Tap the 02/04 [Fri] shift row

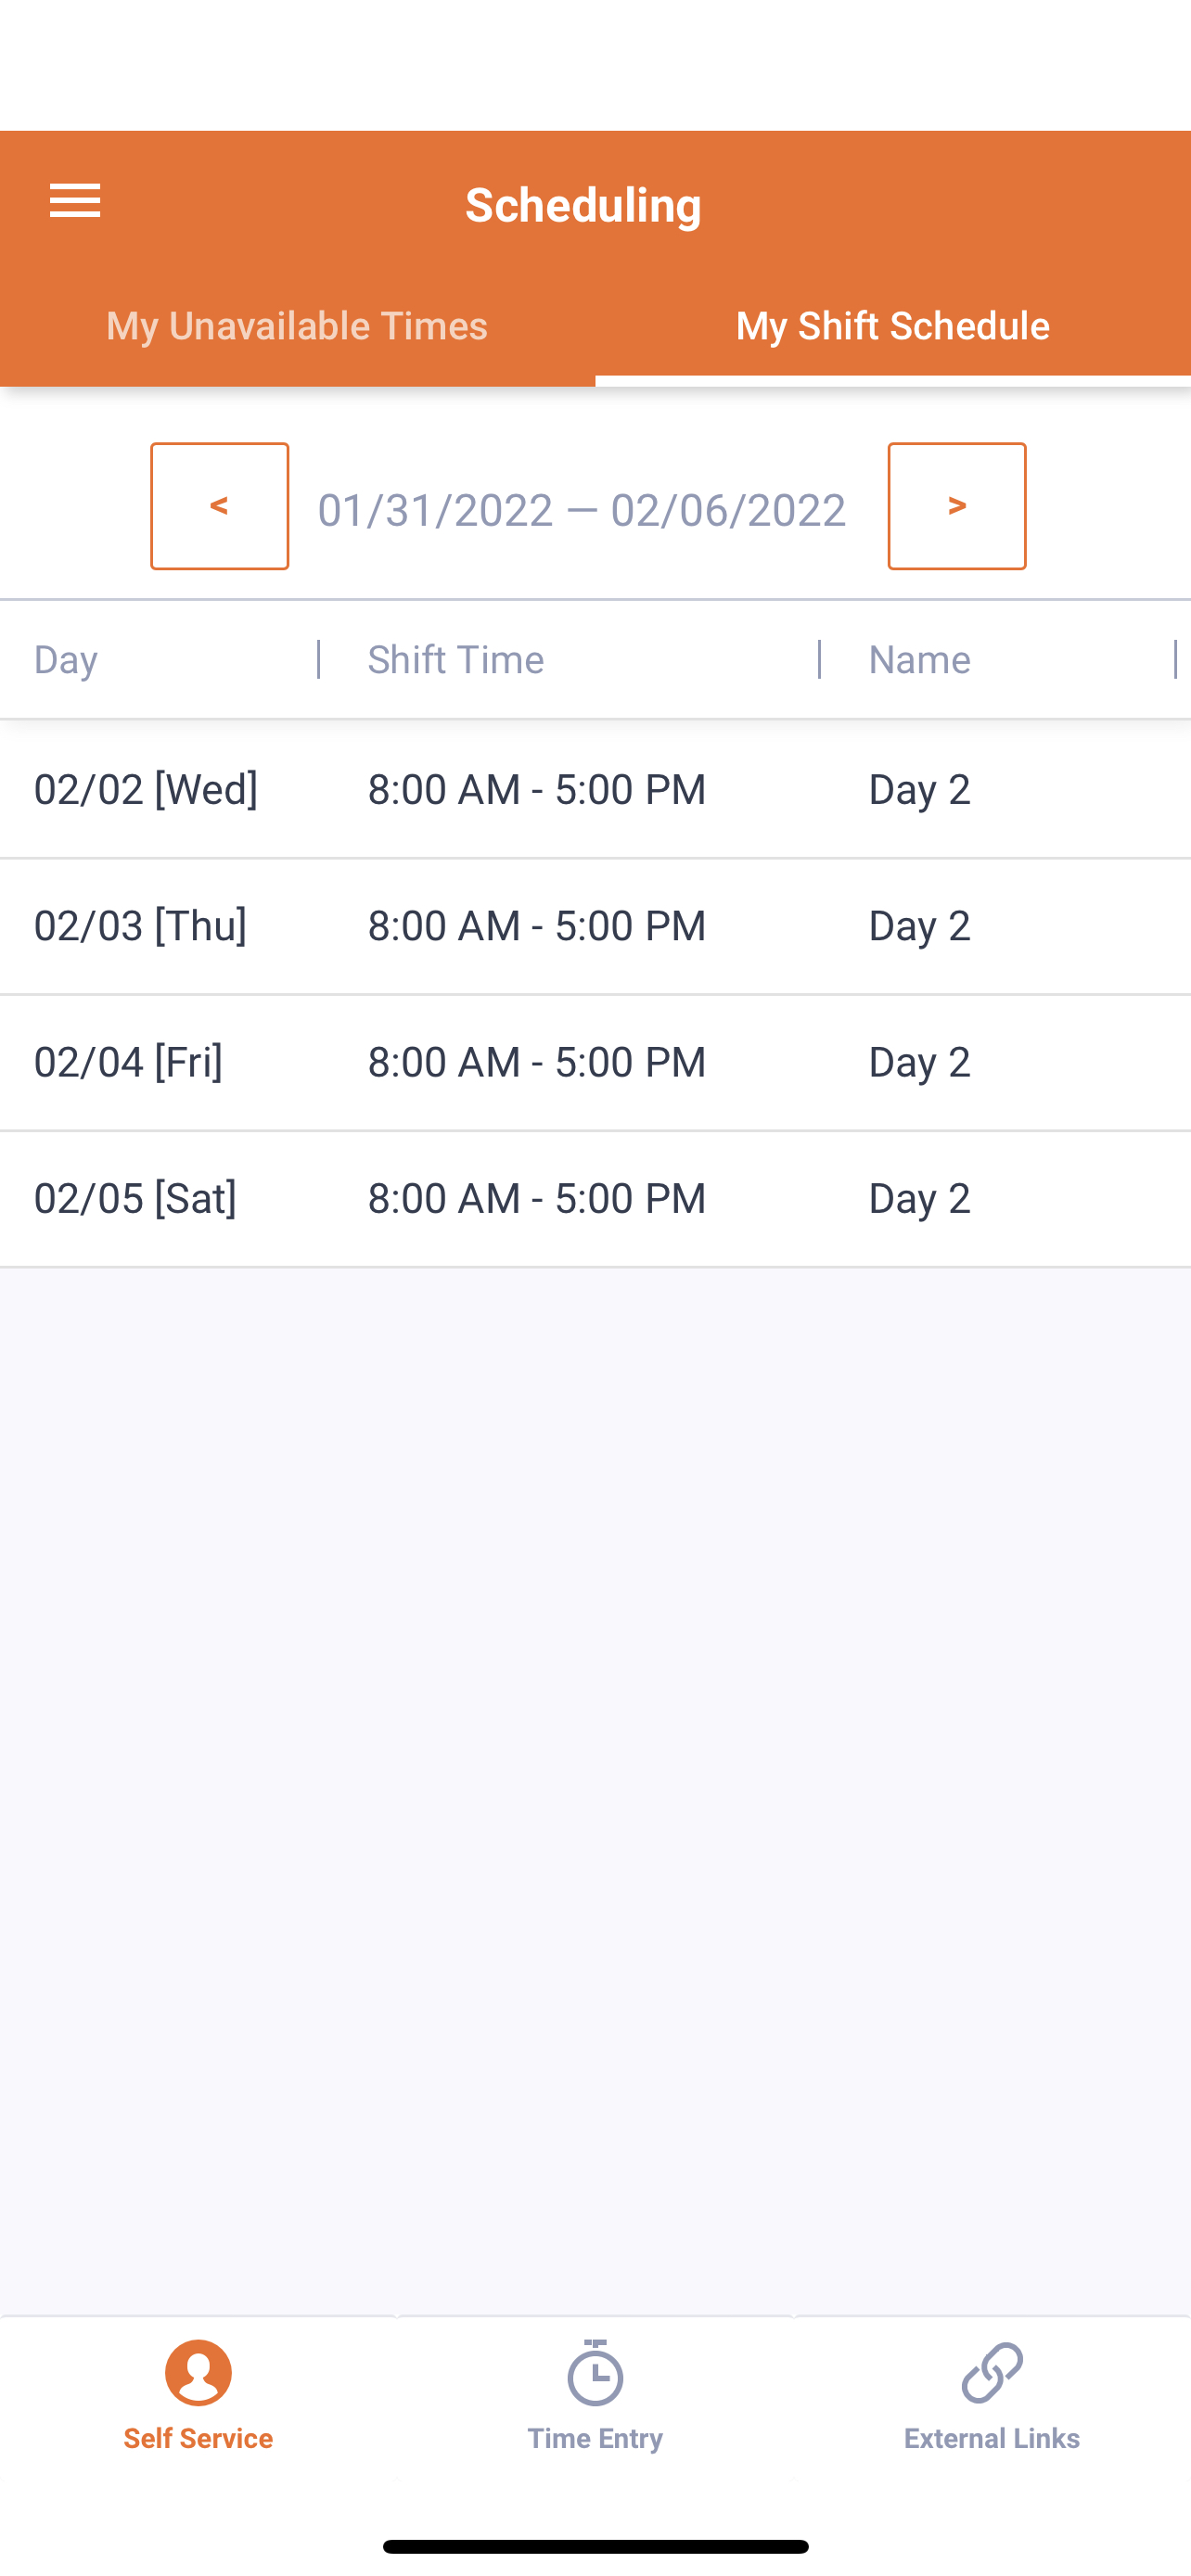595,1062
